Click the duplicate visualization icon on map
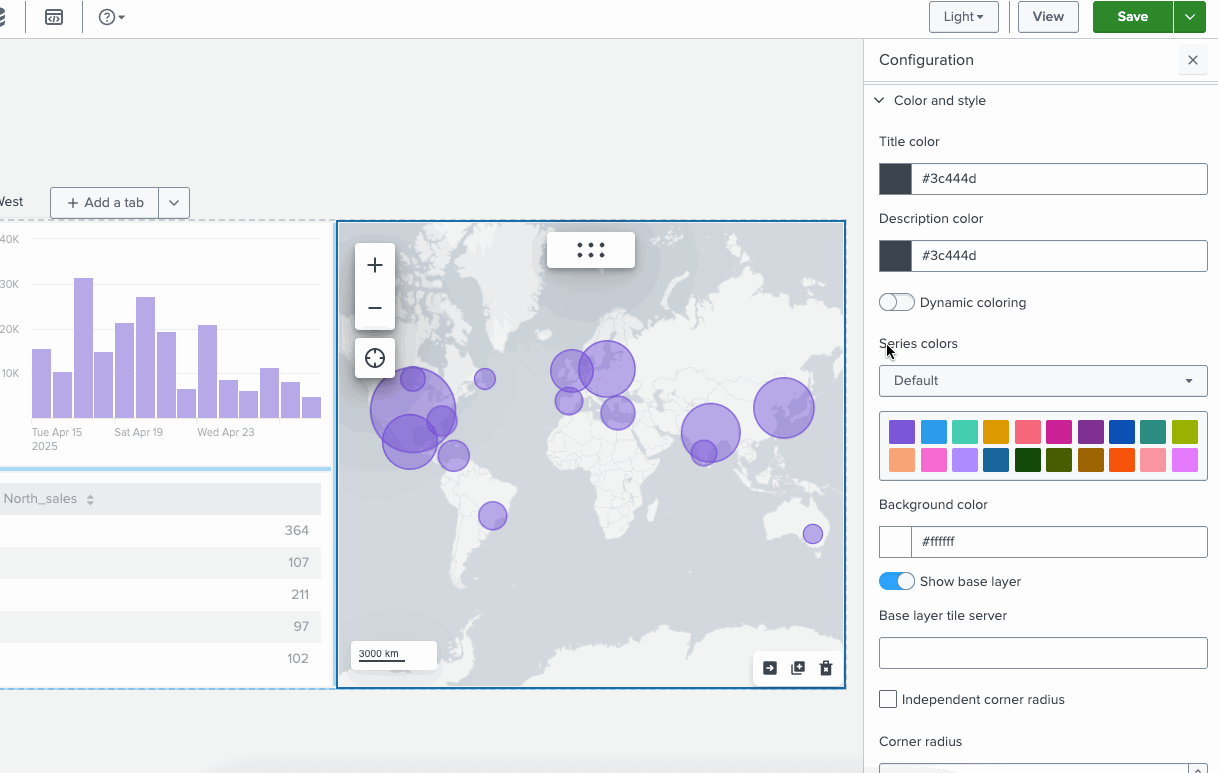Screen dimensions: 1218x773 798,668
